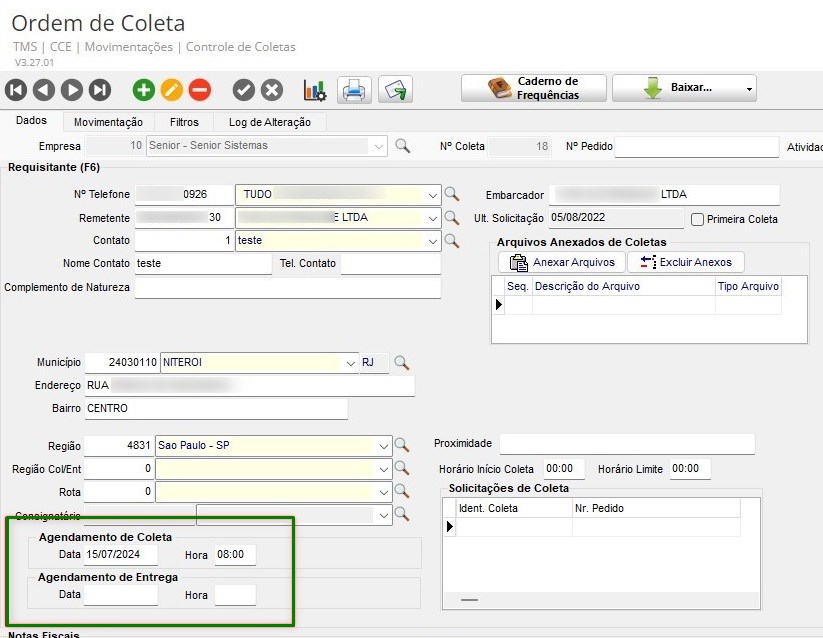The width and height of the screenshot is (823, 638).
Task: Click the Caderno de Frequências button
Action: pyautogui.click(x=534, y=88)
